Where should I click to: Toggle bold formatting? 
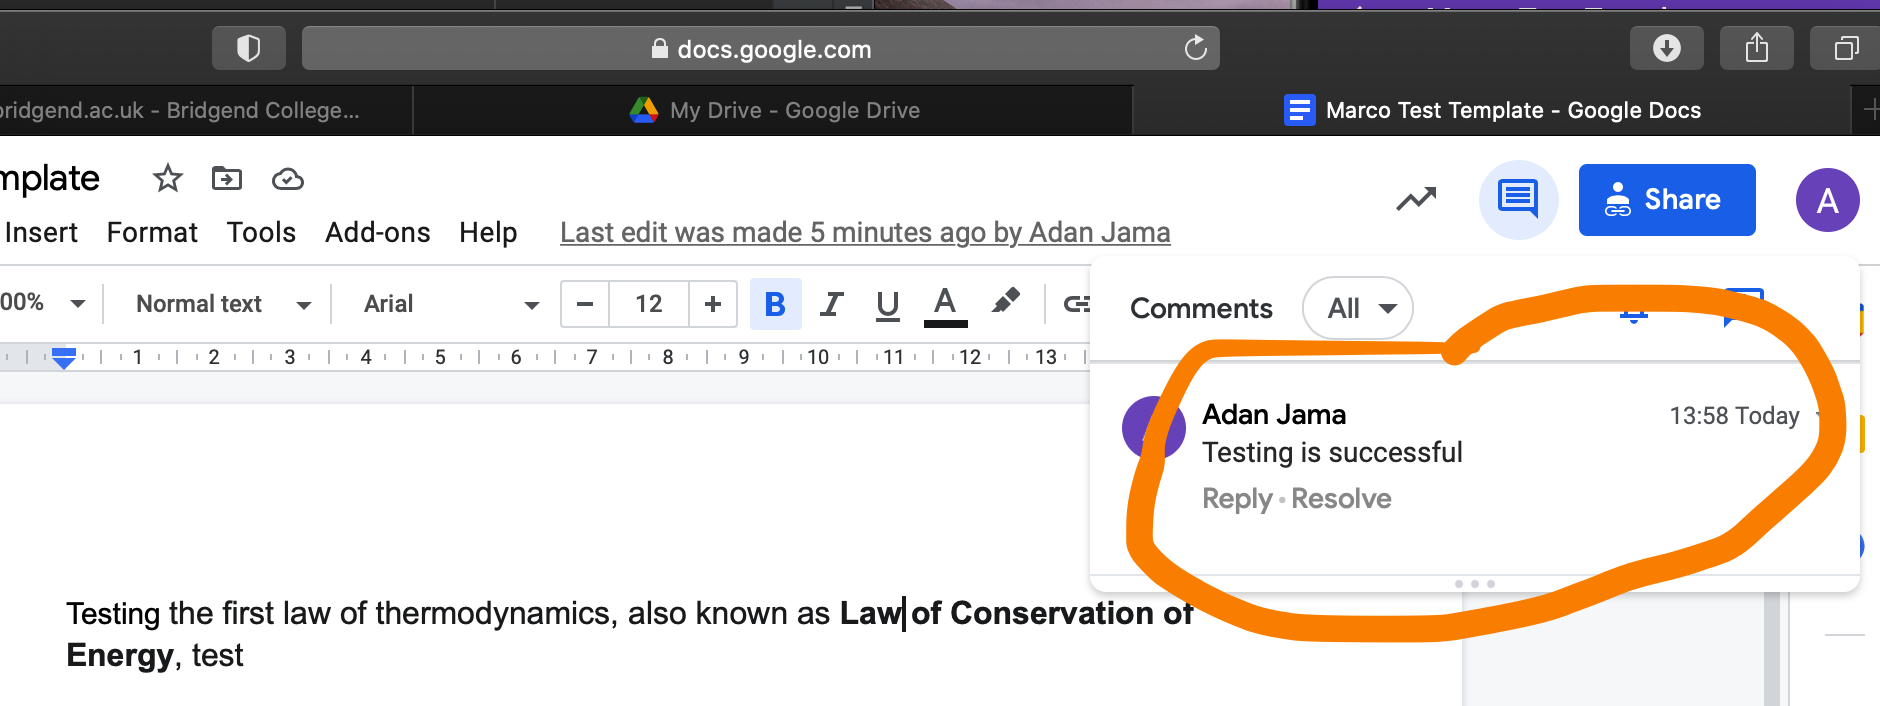point(775,304)
